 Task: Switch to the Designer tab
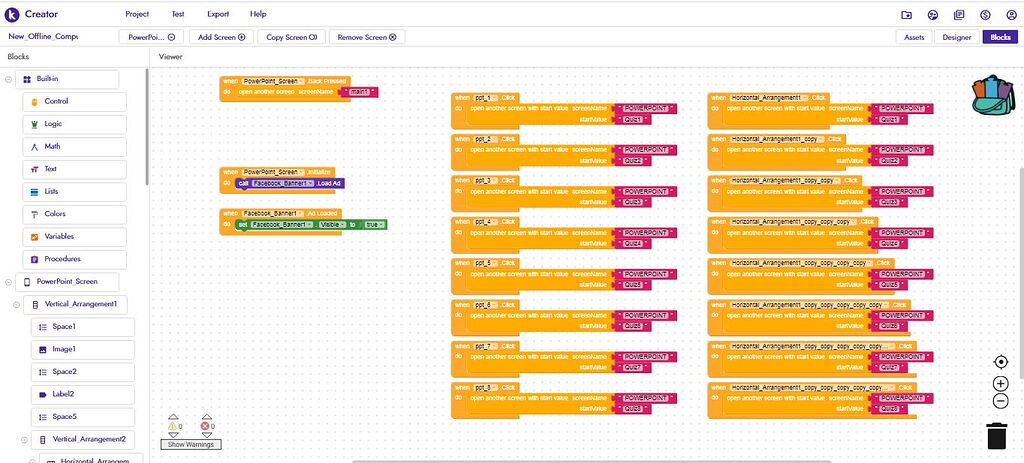(x=957, y=37)
